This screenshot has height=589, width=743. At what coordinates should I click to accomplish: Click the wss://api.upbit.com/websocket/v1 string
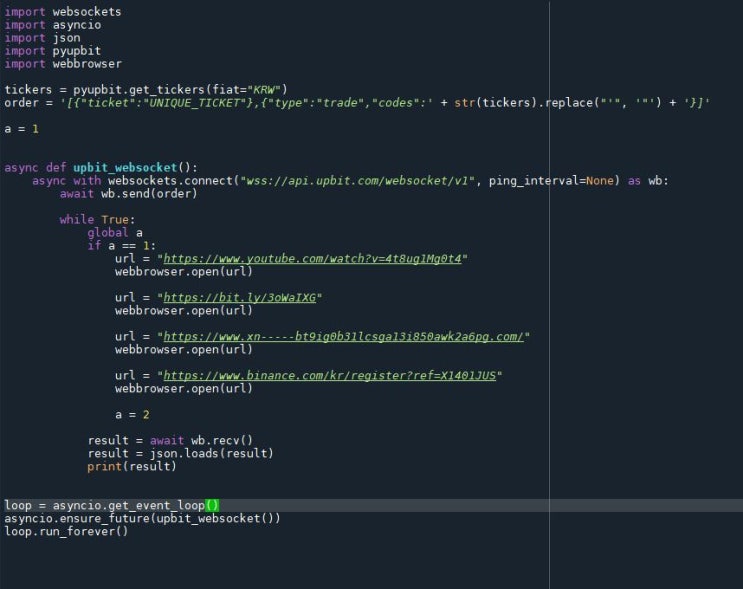click(358, 181)
